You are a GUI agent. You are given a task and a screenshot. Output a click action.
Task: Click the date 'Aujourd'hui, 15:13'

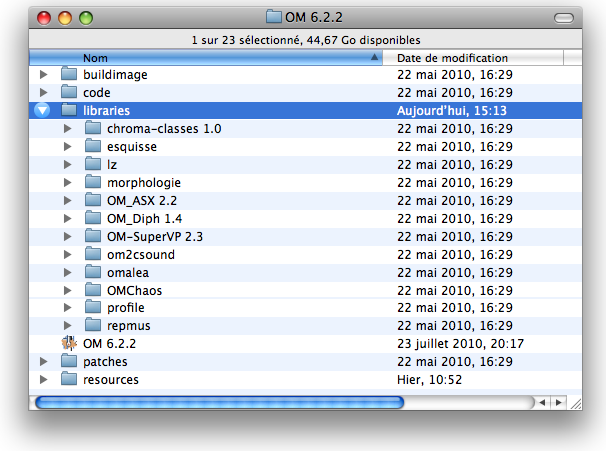[452, 111]
